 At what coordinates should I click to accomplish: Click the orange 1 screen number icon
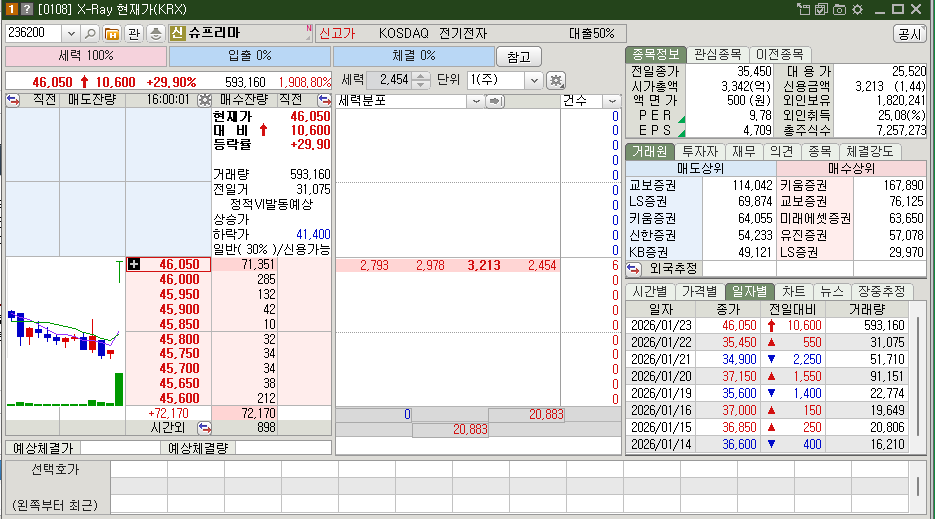(x=11, y=9)
